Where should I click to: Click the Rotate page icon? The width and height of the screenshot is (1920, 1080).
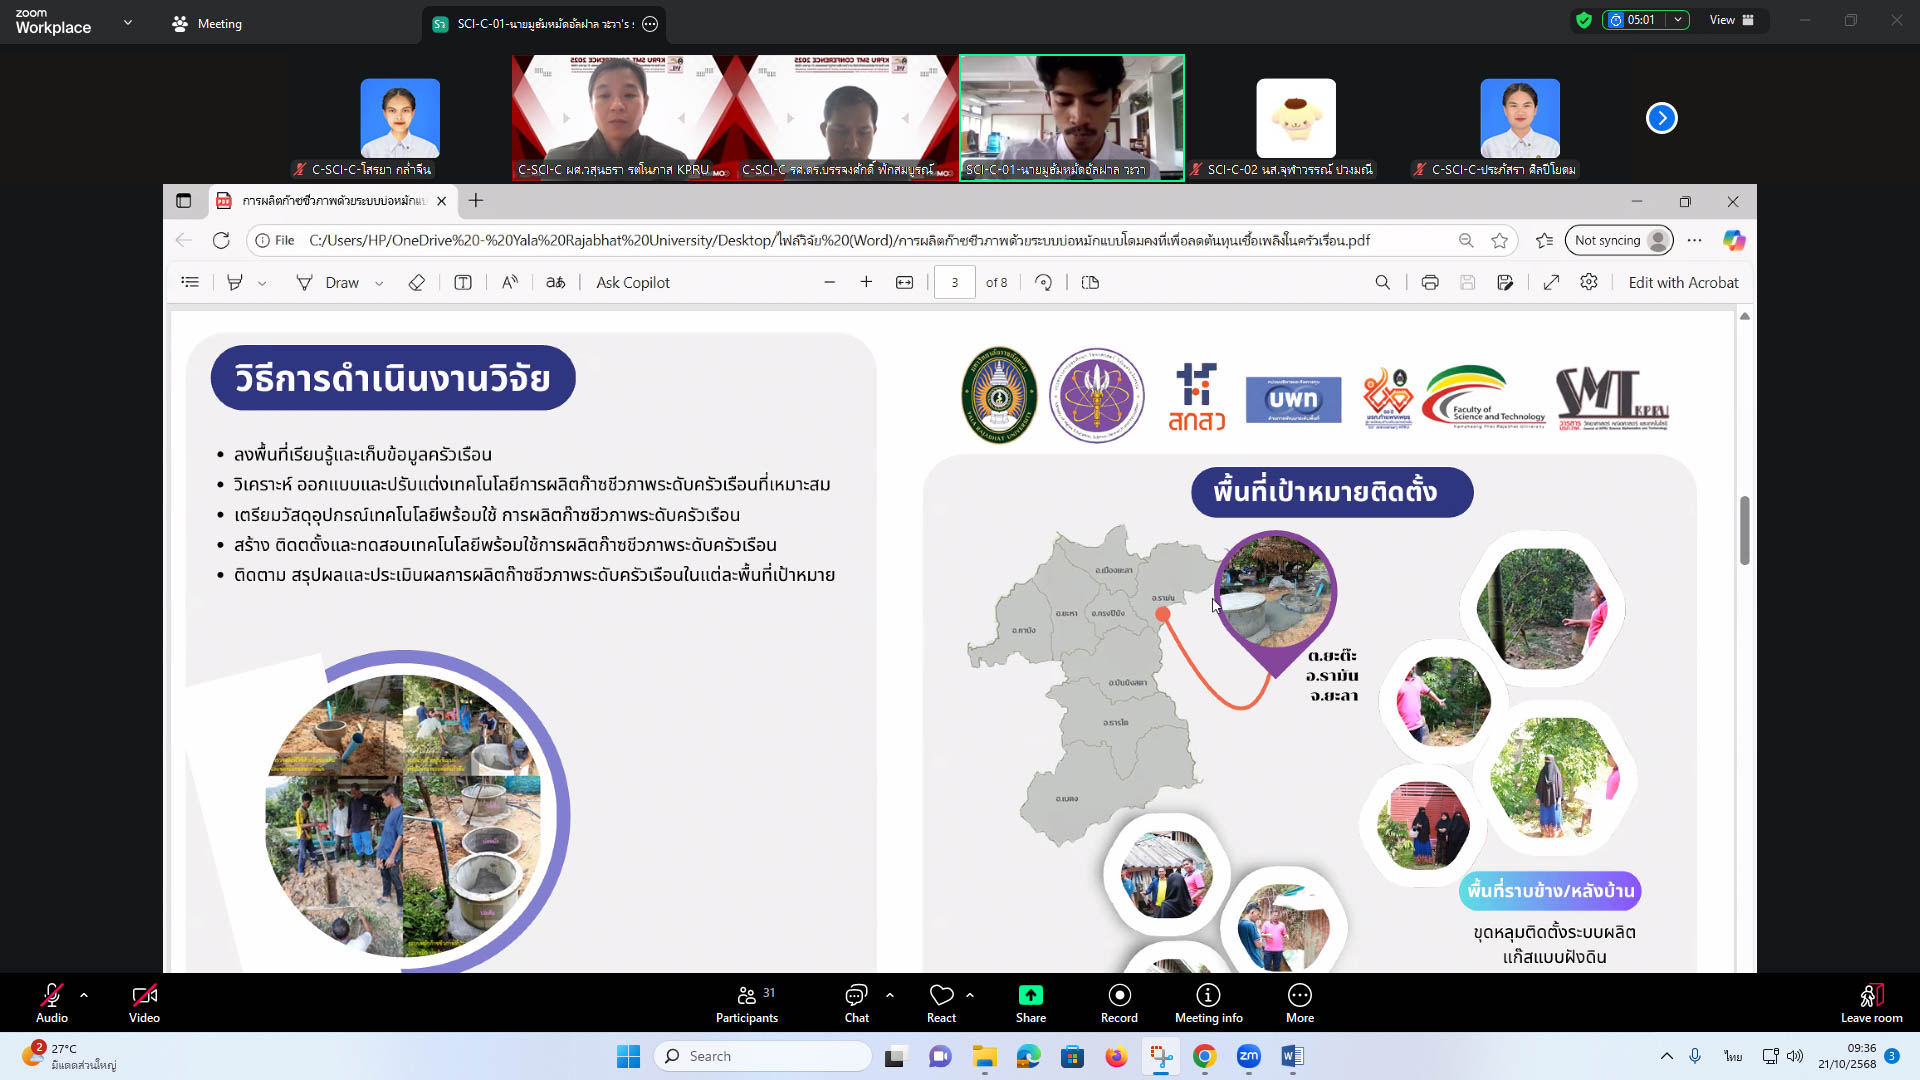click(1043, 283)
